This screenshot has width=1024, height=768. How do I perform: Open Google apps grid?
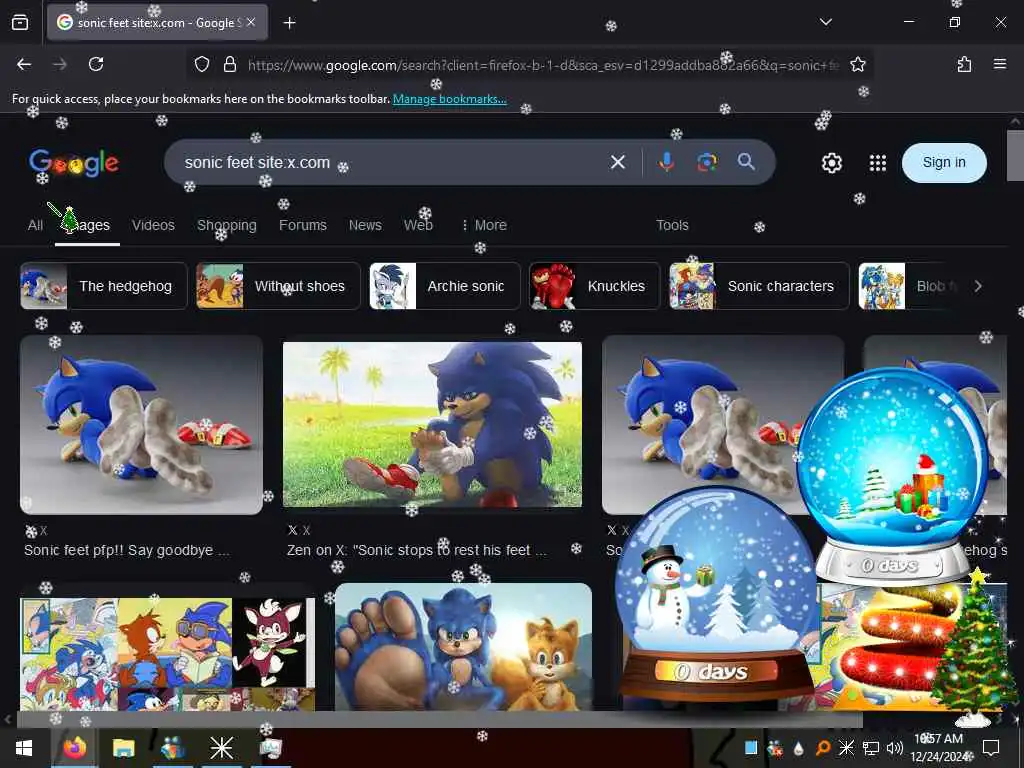coord(878,163)
